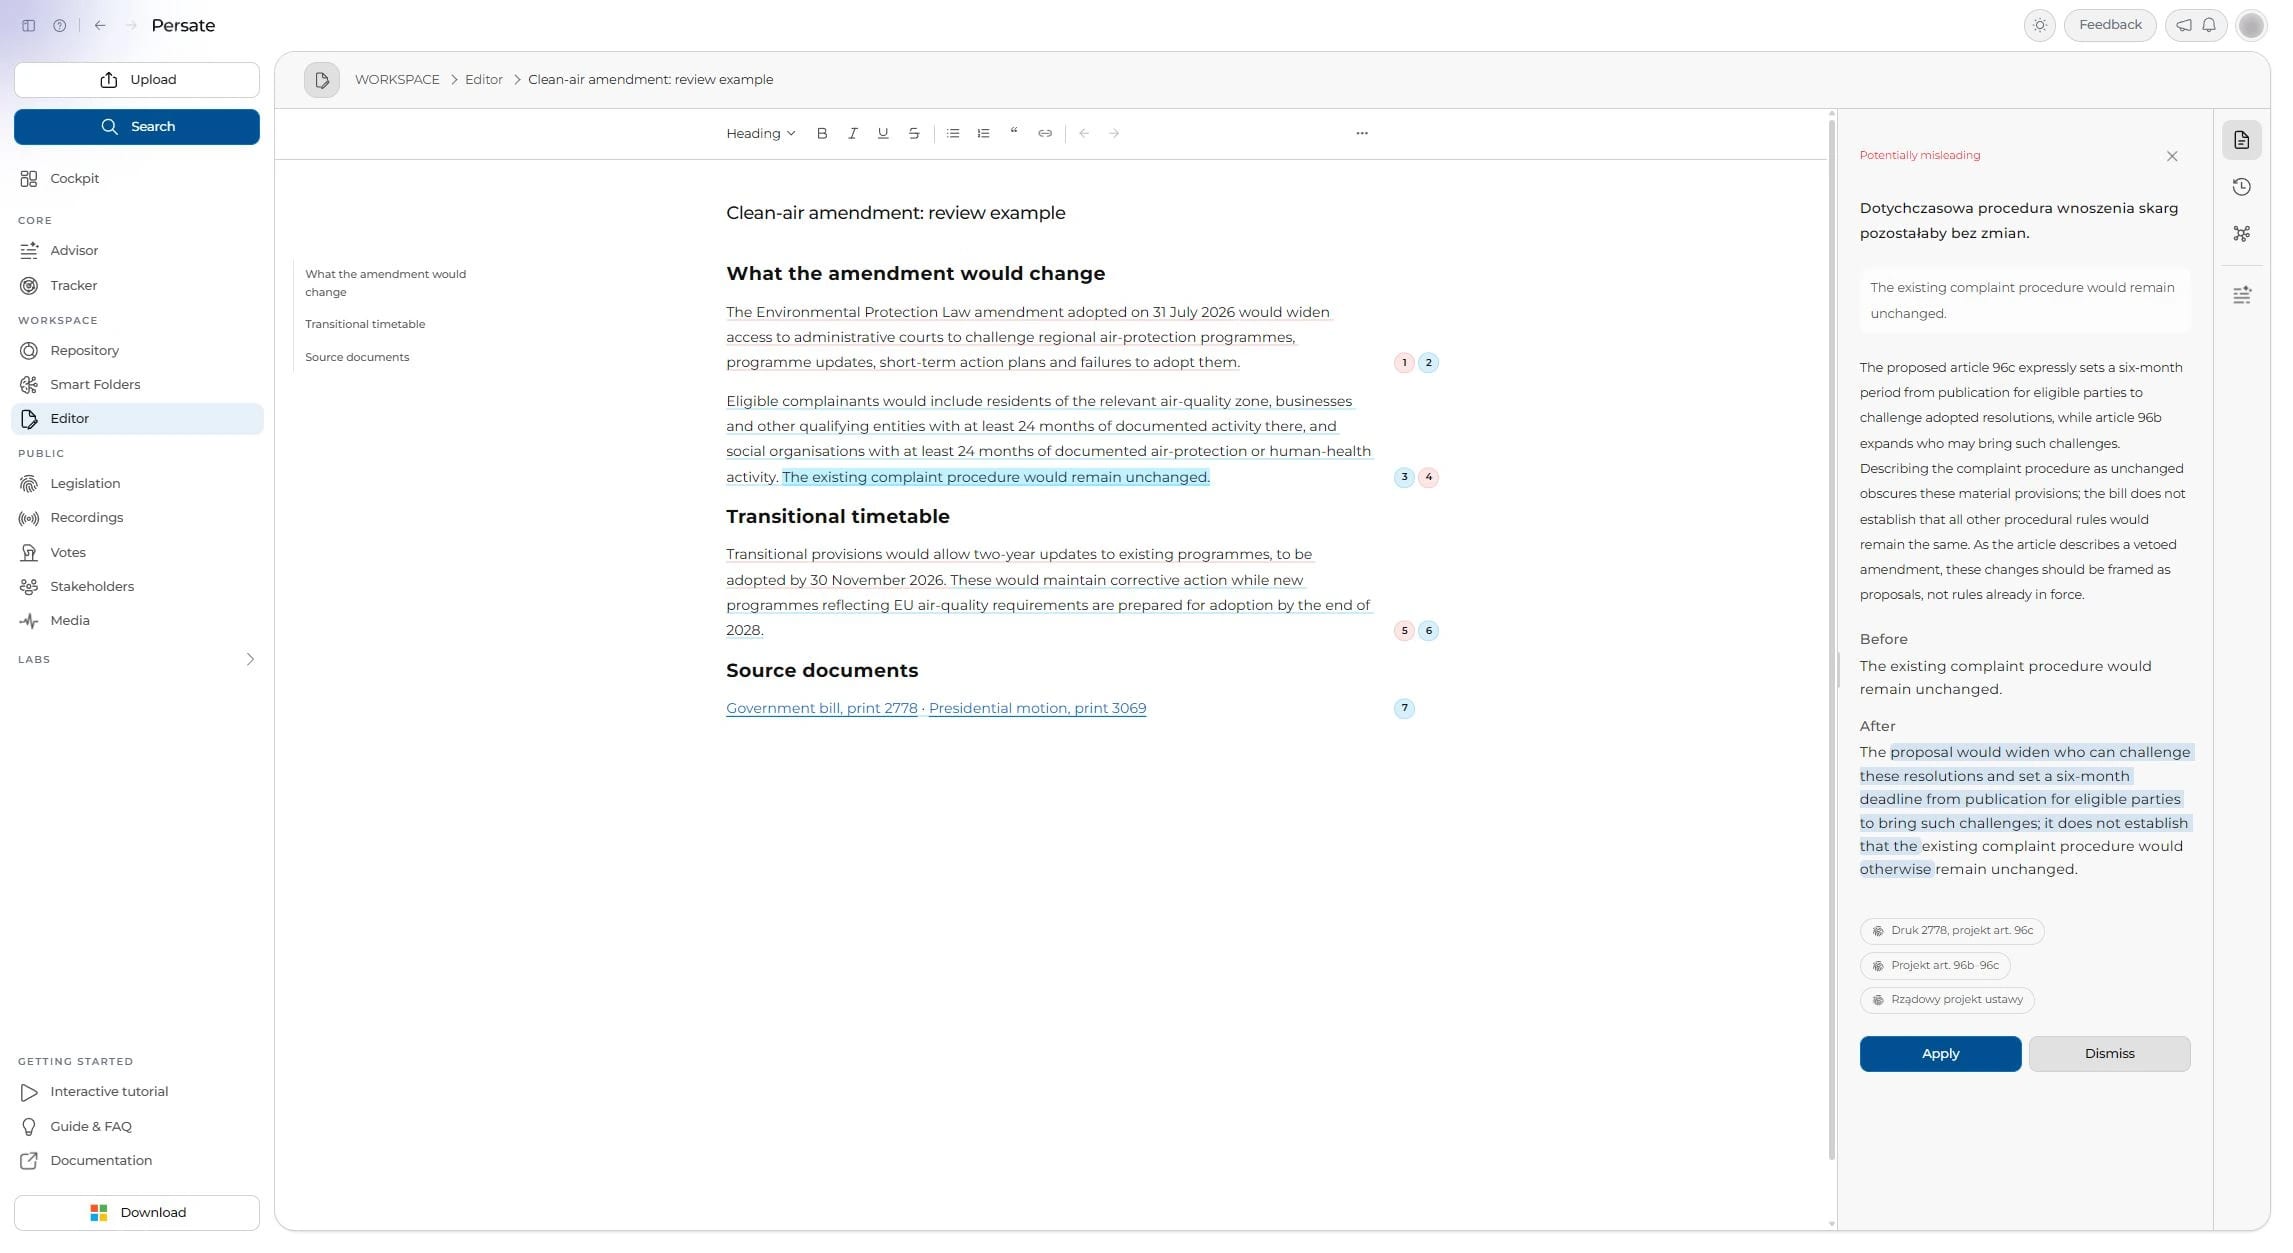Toggle strikethrough formatting
This screenshot has width=2293, height=1253.
(913, 133)
